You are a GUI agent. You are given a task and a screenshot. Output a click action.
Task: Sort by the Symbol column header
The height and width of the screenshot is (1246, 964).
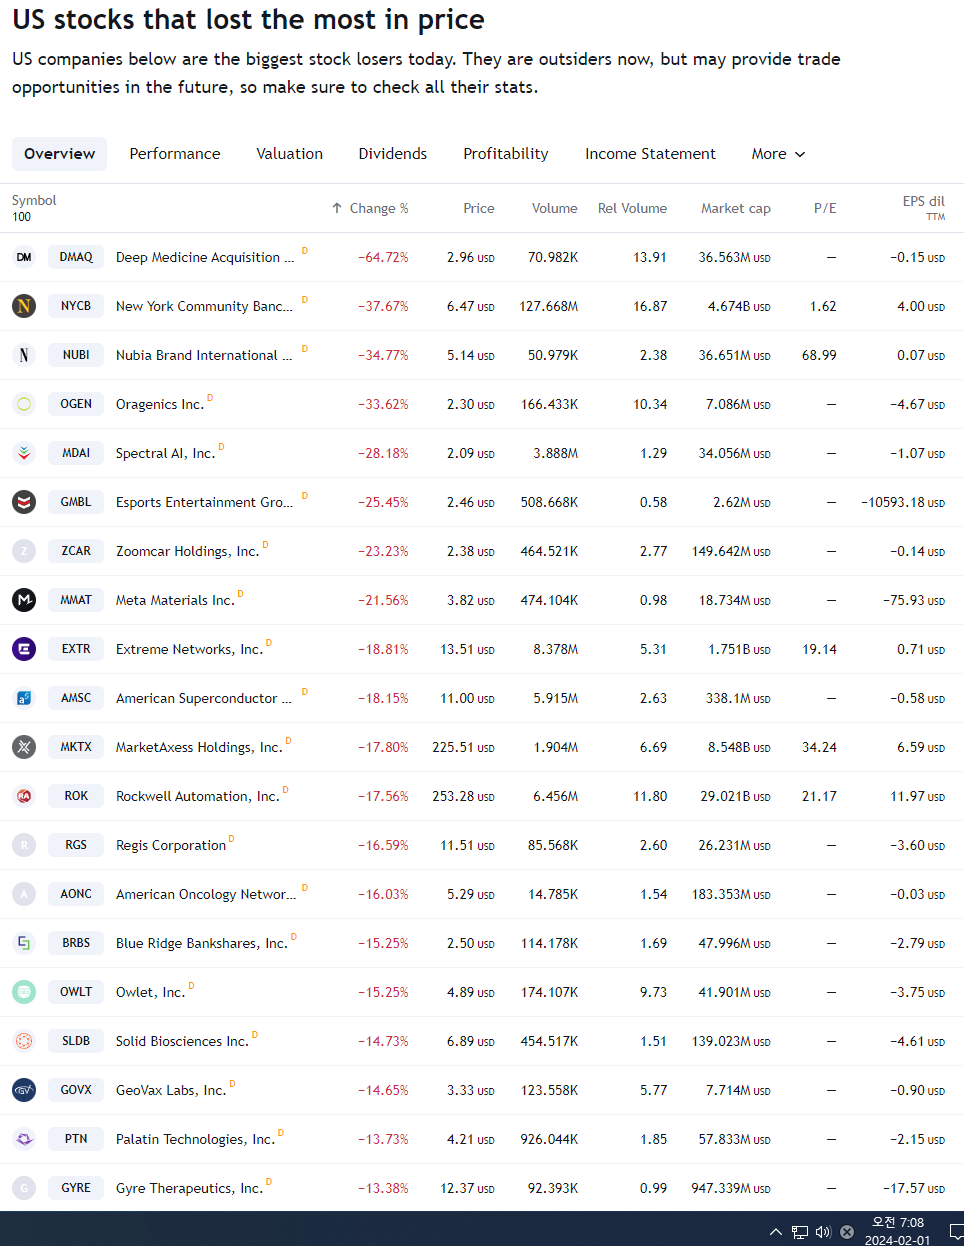click(34, 207)
